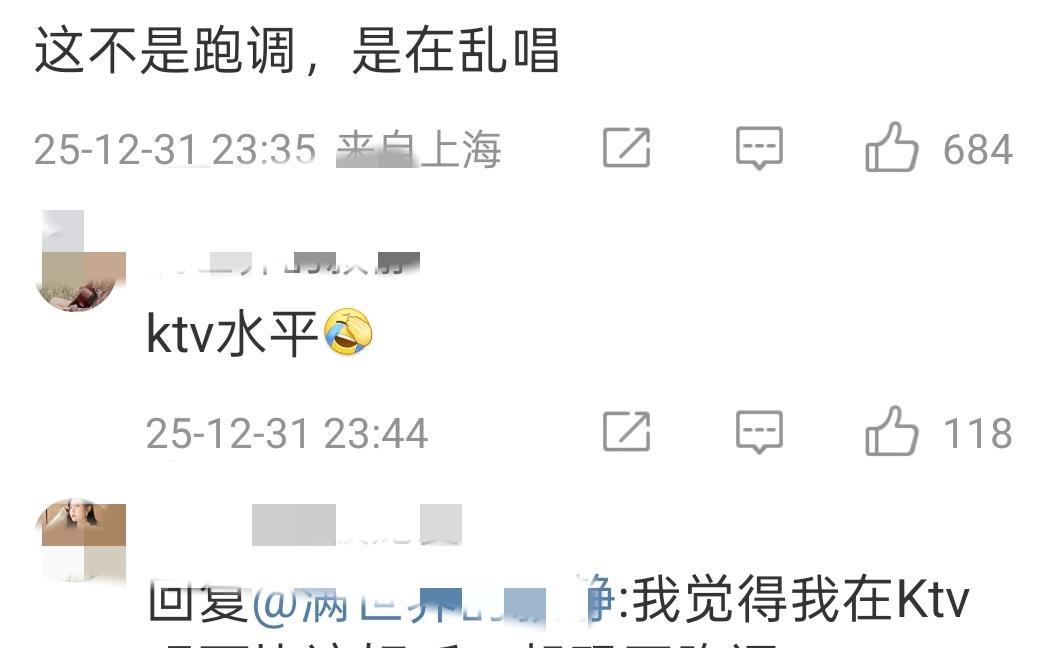Click timestamp 25-12-31 23:44

tap(287, 432)
